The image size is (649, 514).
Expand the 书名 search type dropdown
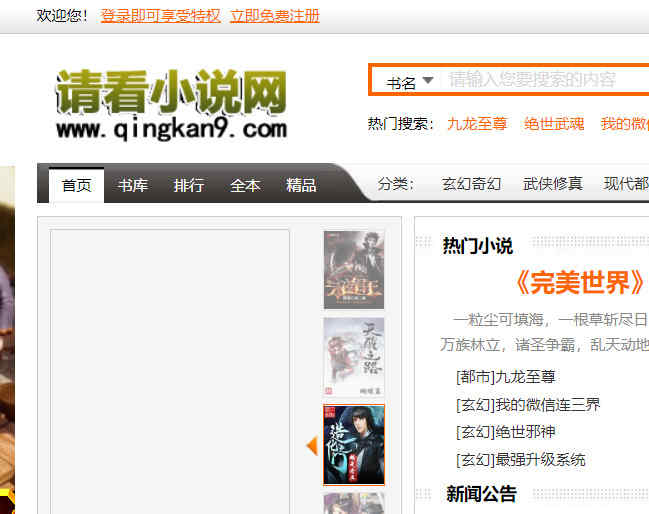(x=410, y=81)
